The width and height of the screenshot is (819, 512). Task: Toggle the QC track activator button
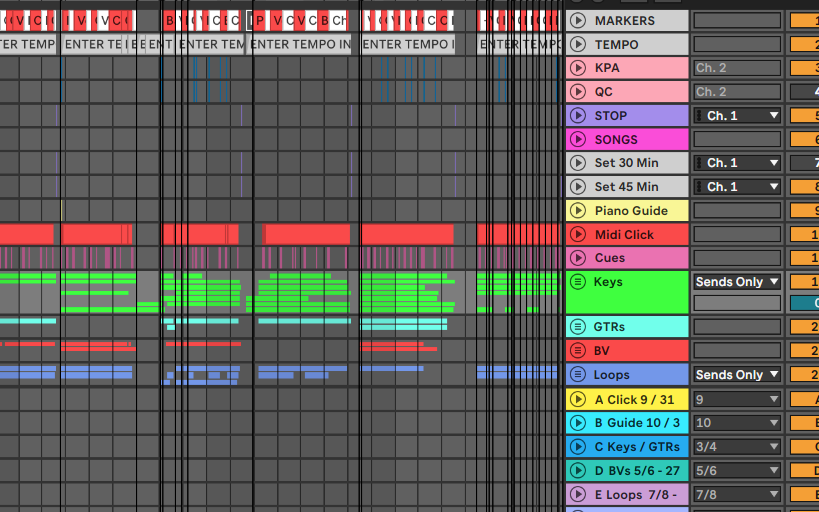coord(804,91)
